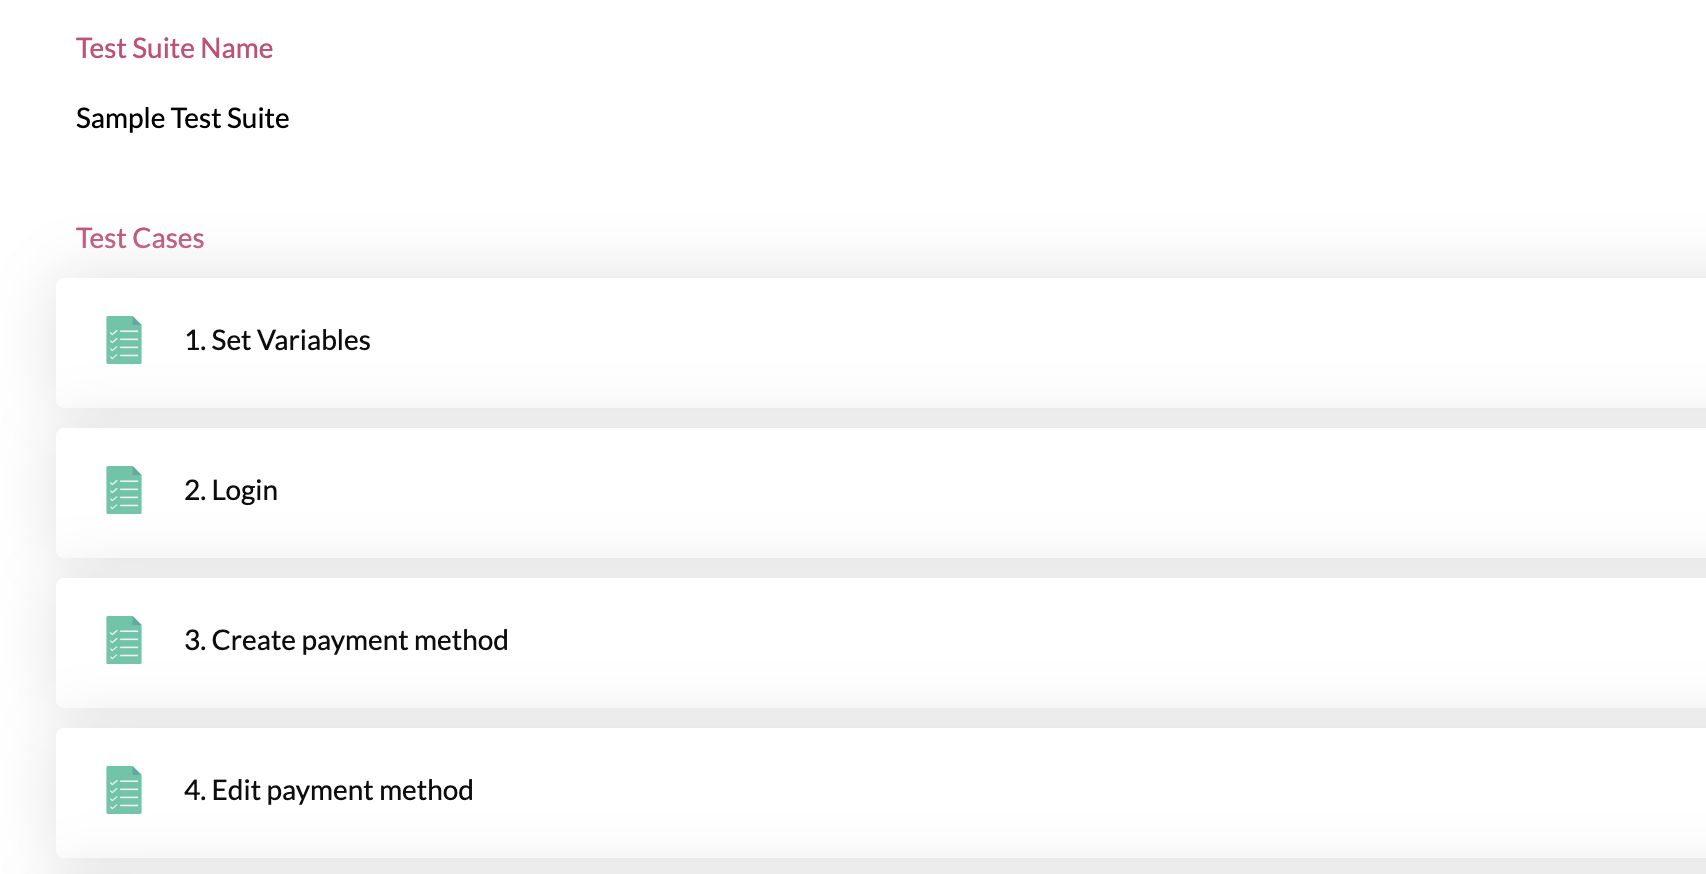Click the Set Variables test case icon

tap(124, 340)
